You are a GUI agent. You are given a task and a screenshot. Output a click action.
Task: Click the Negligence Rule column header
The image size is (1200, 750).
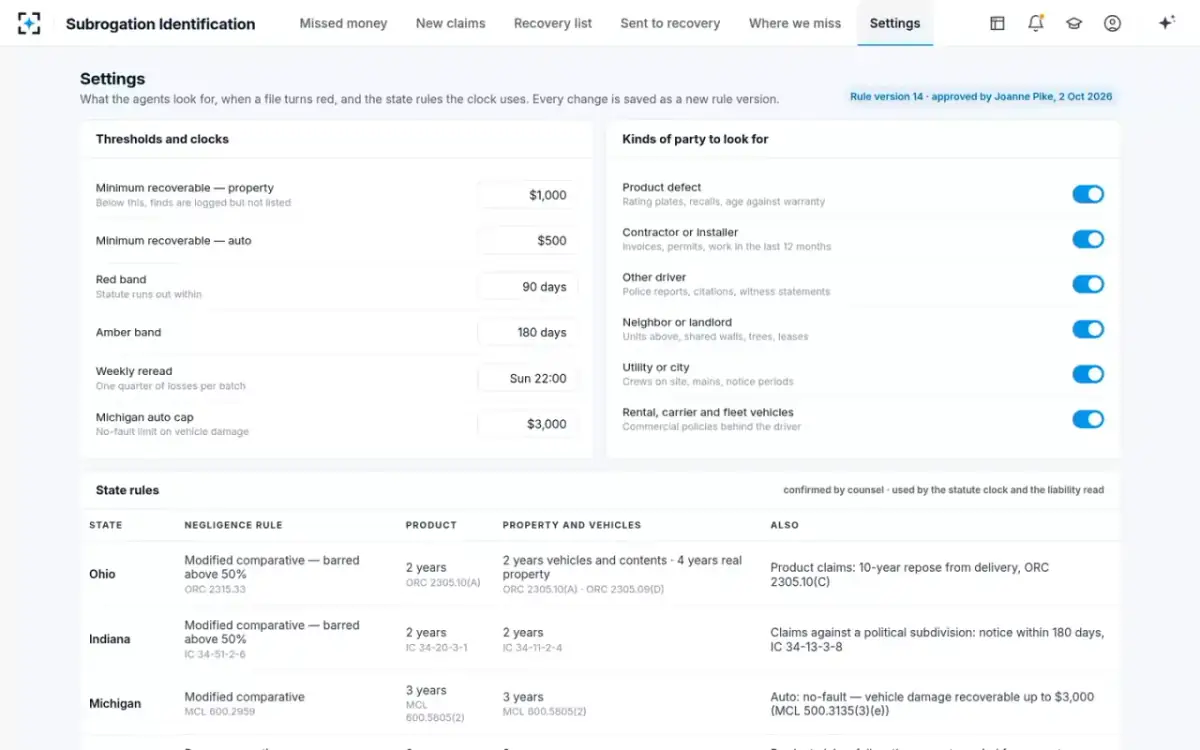point(233,525)
